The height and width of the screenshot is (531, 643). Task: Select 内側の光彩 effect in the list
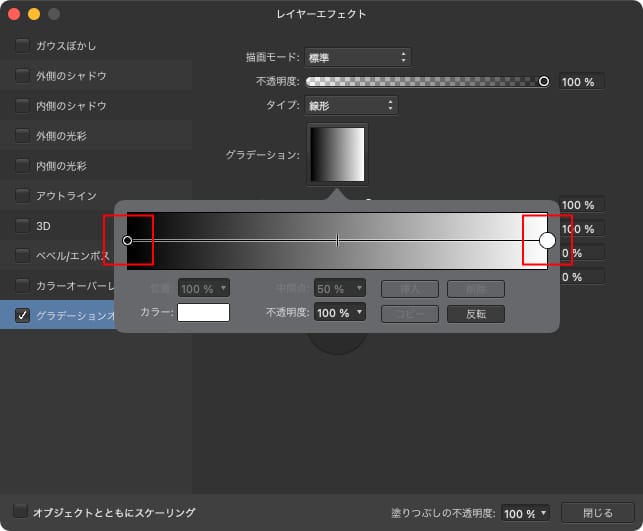click(x=62, y=166)
